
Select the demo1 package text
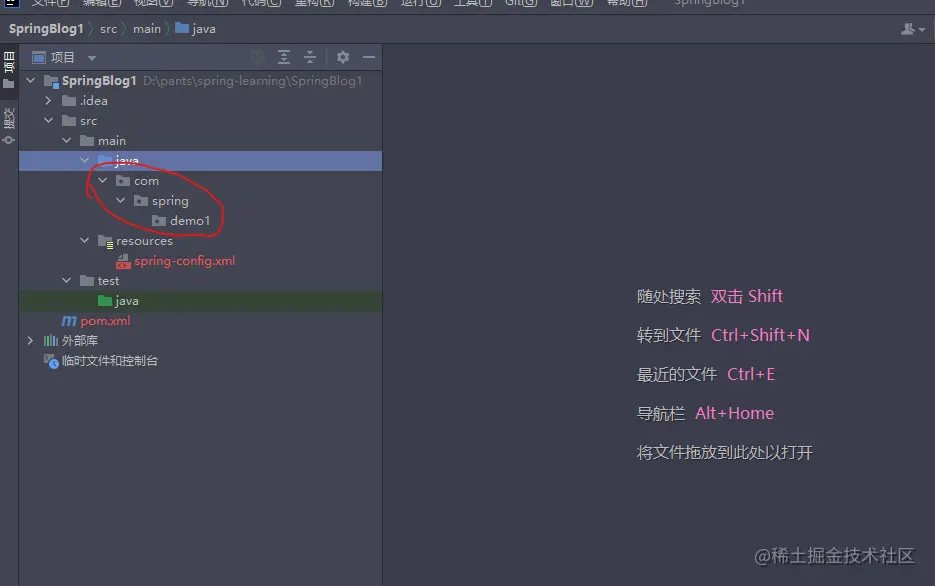[190, 221]
